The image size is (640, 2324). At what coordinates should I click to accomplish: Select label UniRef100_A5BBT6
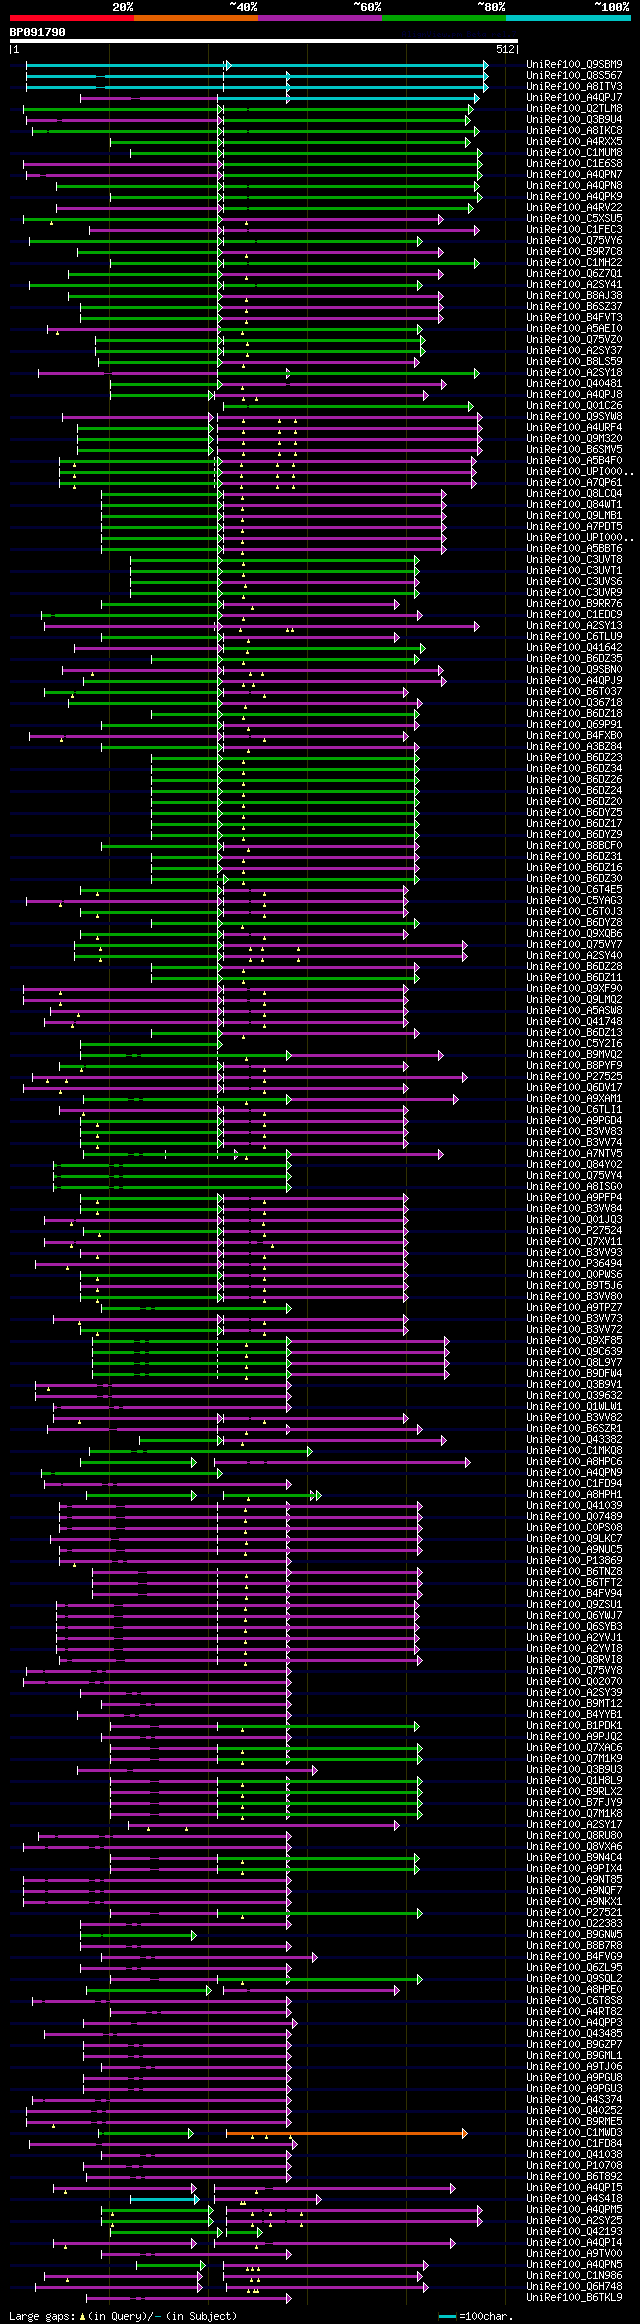click(574, 549)
